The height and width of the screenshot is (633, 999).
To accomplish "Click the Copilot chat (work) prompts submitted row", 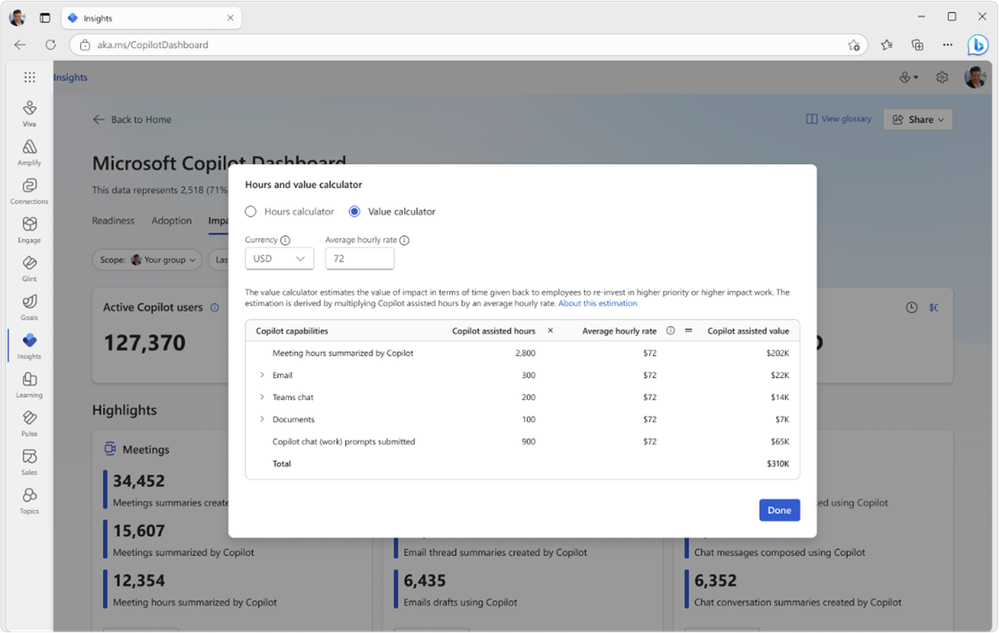I will pyautogui.click(x=522, y=441).
